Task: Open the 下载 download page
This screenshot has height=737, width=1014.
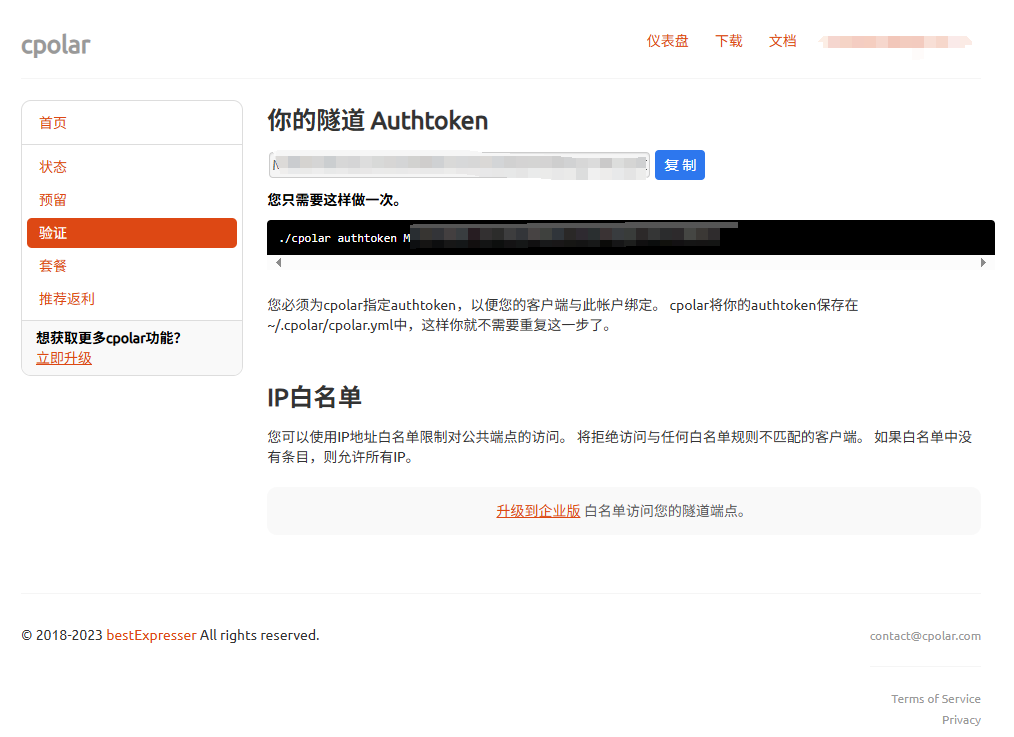Action: click(x=729, y=41)
